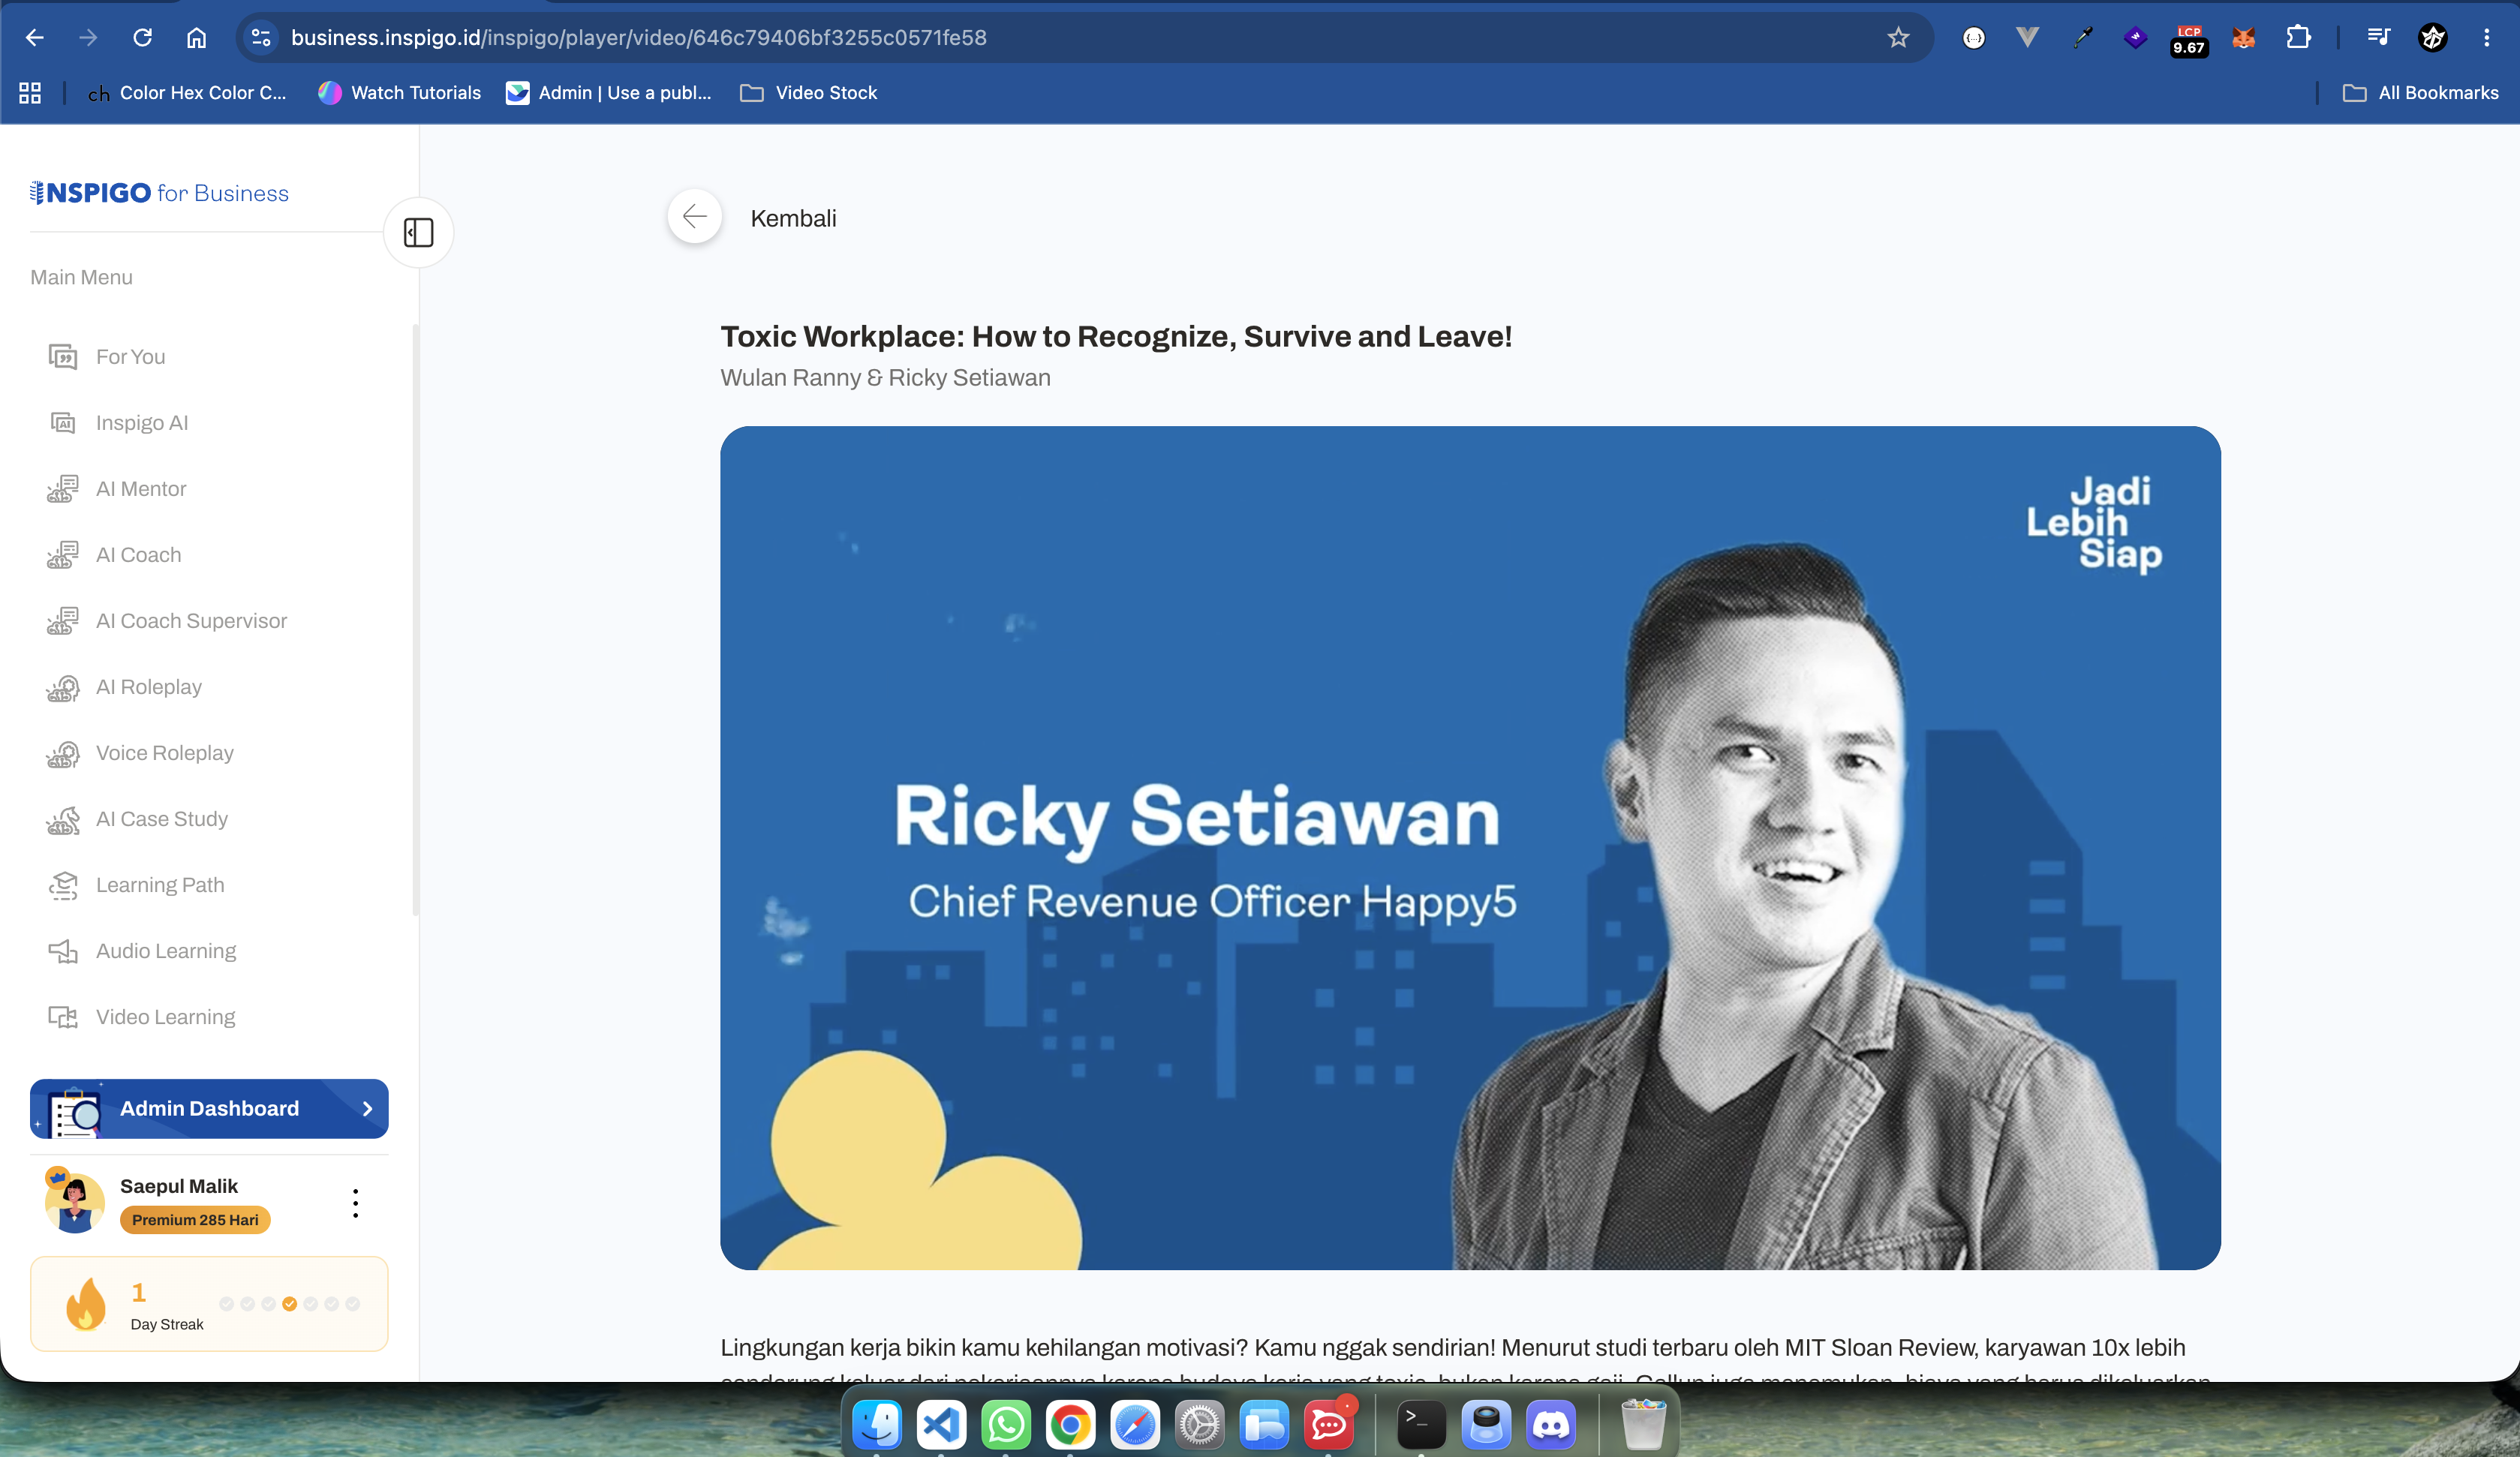Viewport: 2520px width, 1457px height.
Task: Click the Premium 285 Hari badge
Action: point(195,1220)
